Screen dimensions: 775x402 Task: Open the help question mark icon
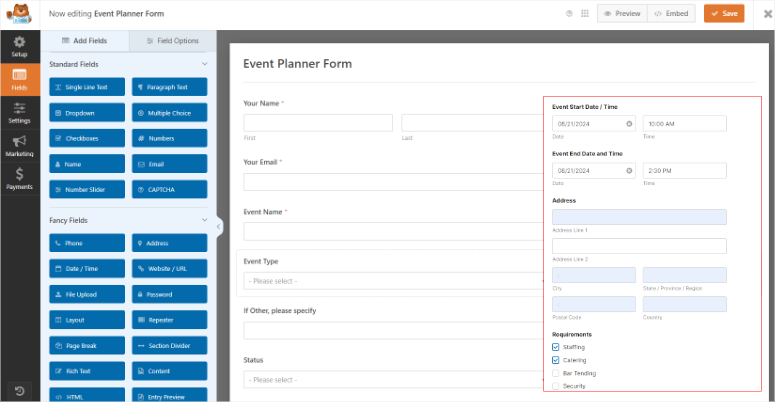(569, 14)
